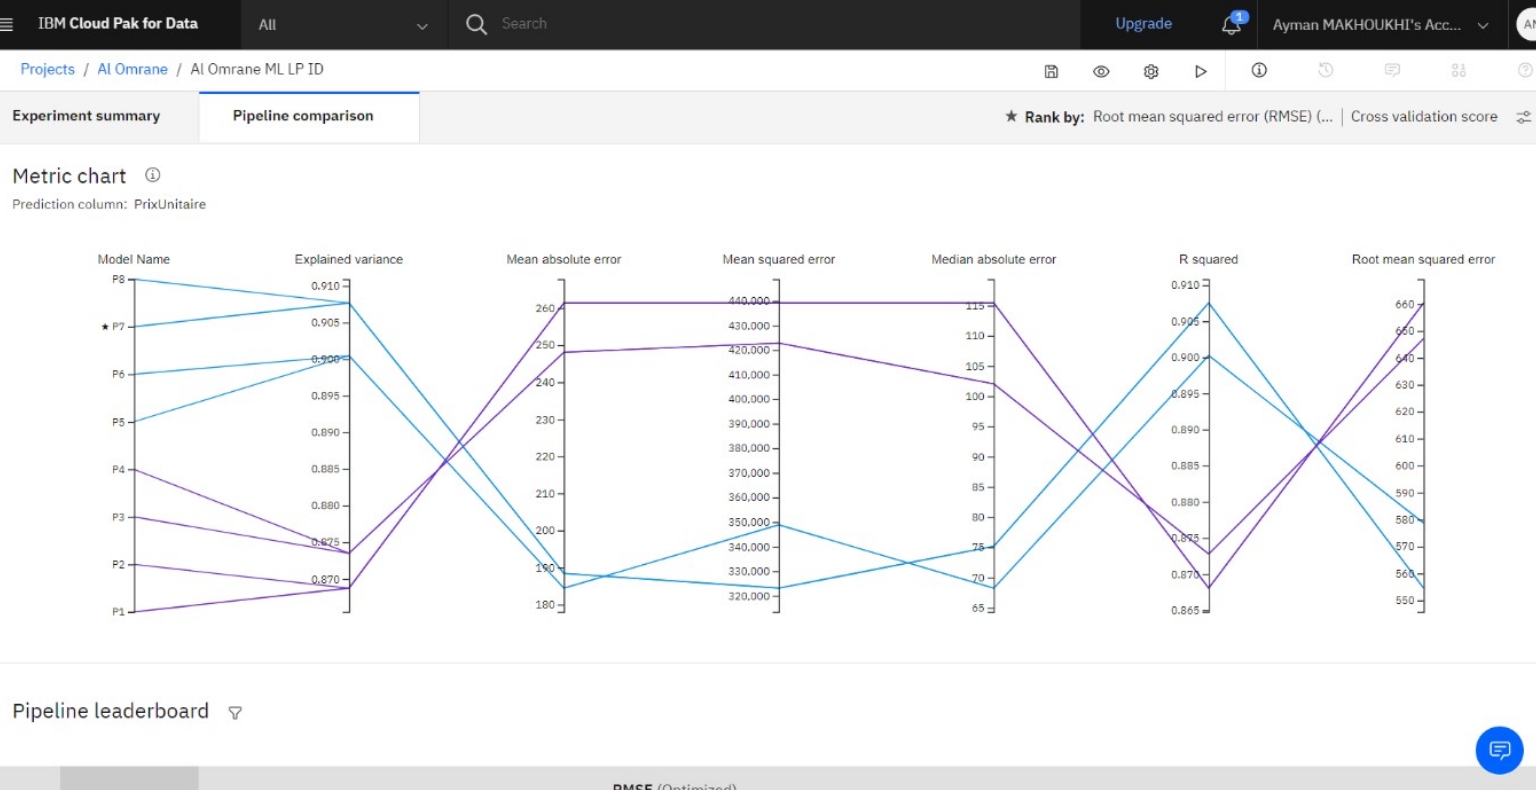Open the information panel icon in toolbar
The height and width of the screenshot is (790, 1536).
(x=1259, y=70)
